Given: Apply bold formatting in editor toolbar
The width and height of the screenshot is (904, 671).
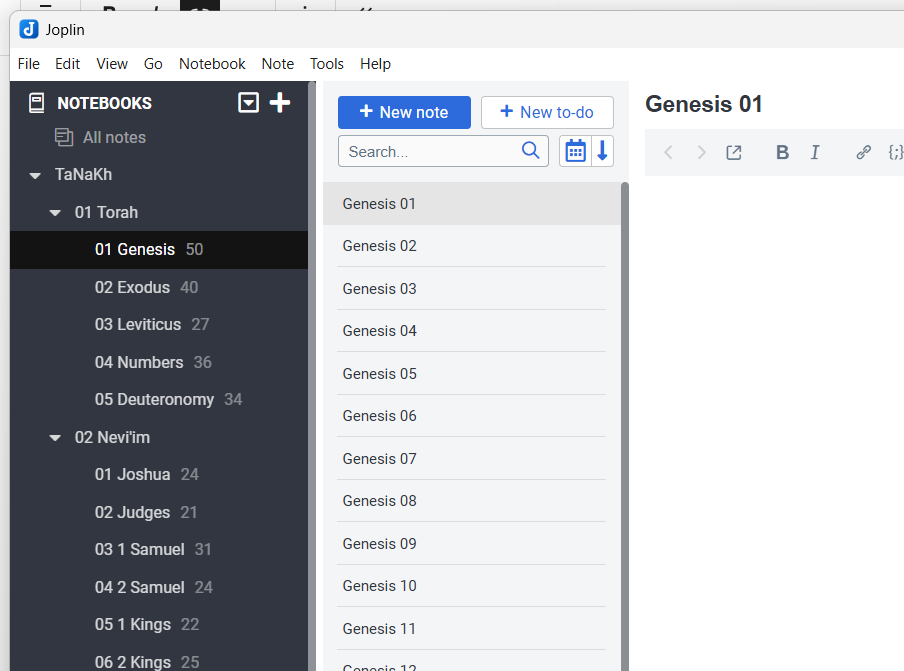Looking at the screenshot, I should click(782, 152).
